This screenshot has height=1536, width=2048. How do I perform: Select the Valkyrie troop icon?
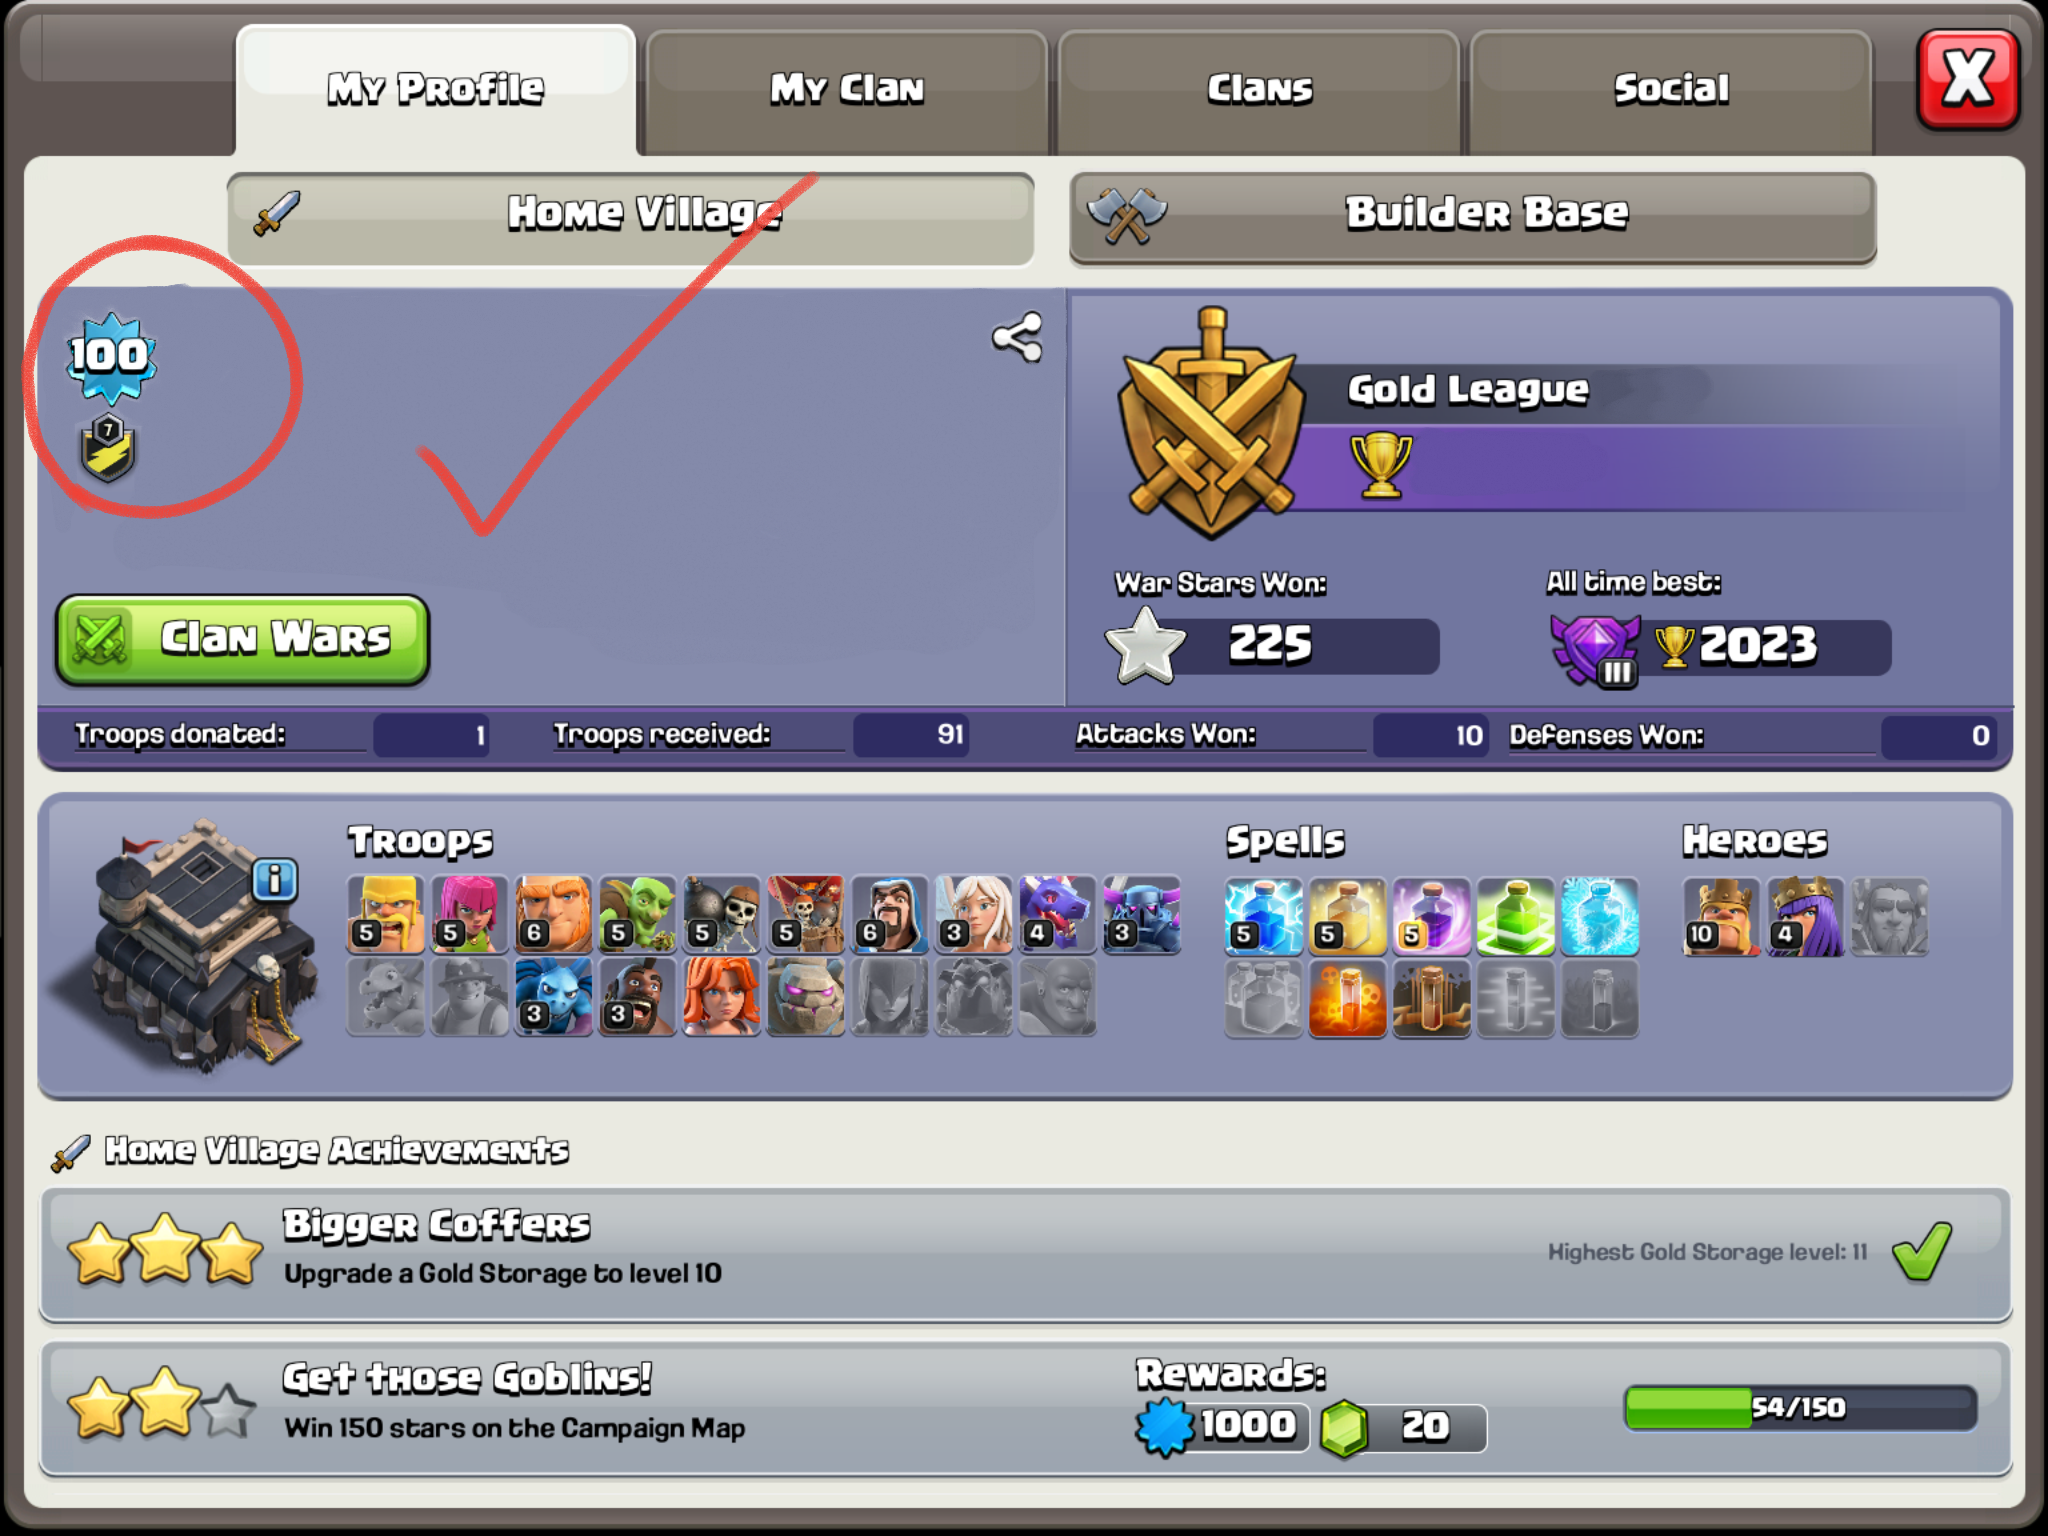[x=721, y=997]
